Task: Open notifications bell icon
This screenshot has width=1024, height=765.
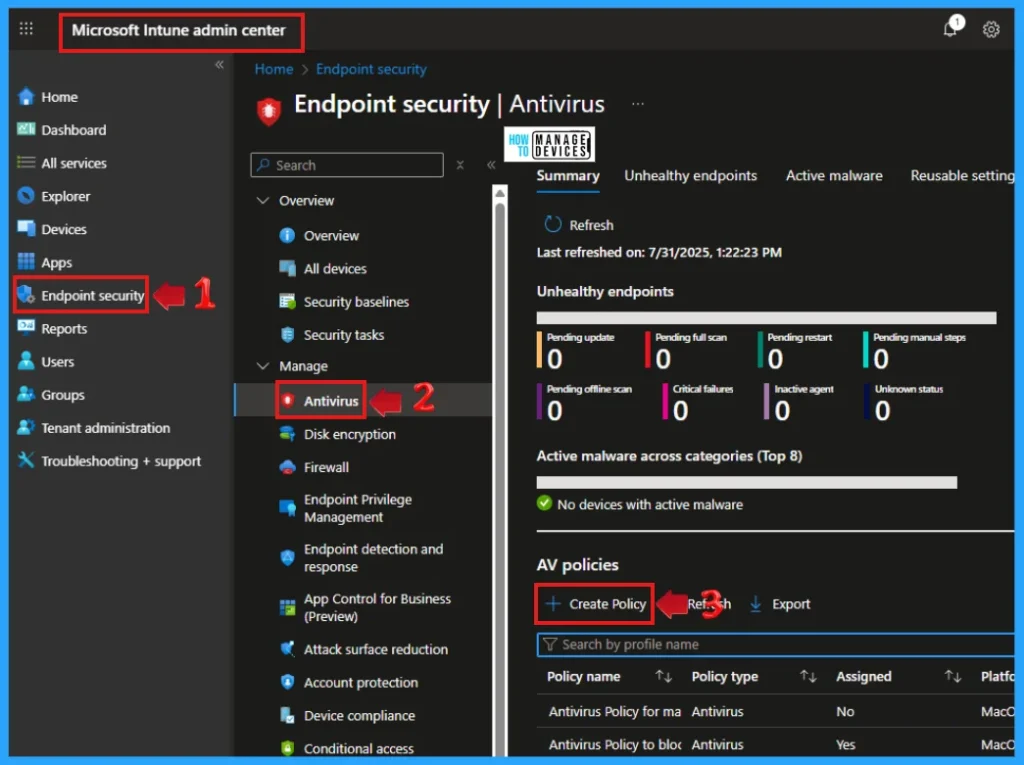Action: point(952,27)
